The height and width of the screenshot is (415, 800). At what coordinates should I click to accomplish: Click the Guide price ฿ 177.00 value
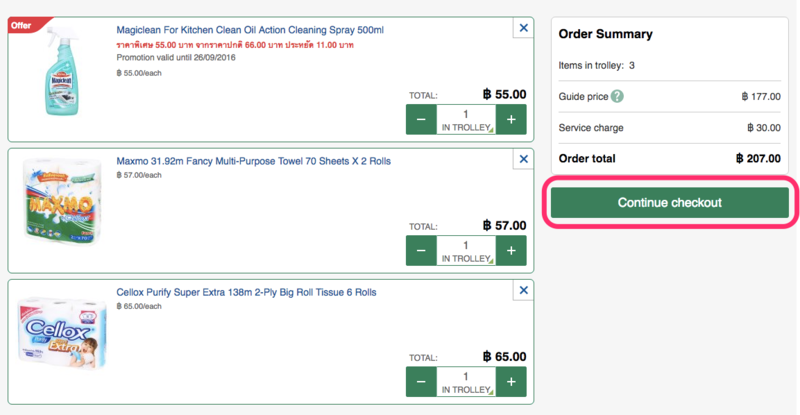click(761, 96)
